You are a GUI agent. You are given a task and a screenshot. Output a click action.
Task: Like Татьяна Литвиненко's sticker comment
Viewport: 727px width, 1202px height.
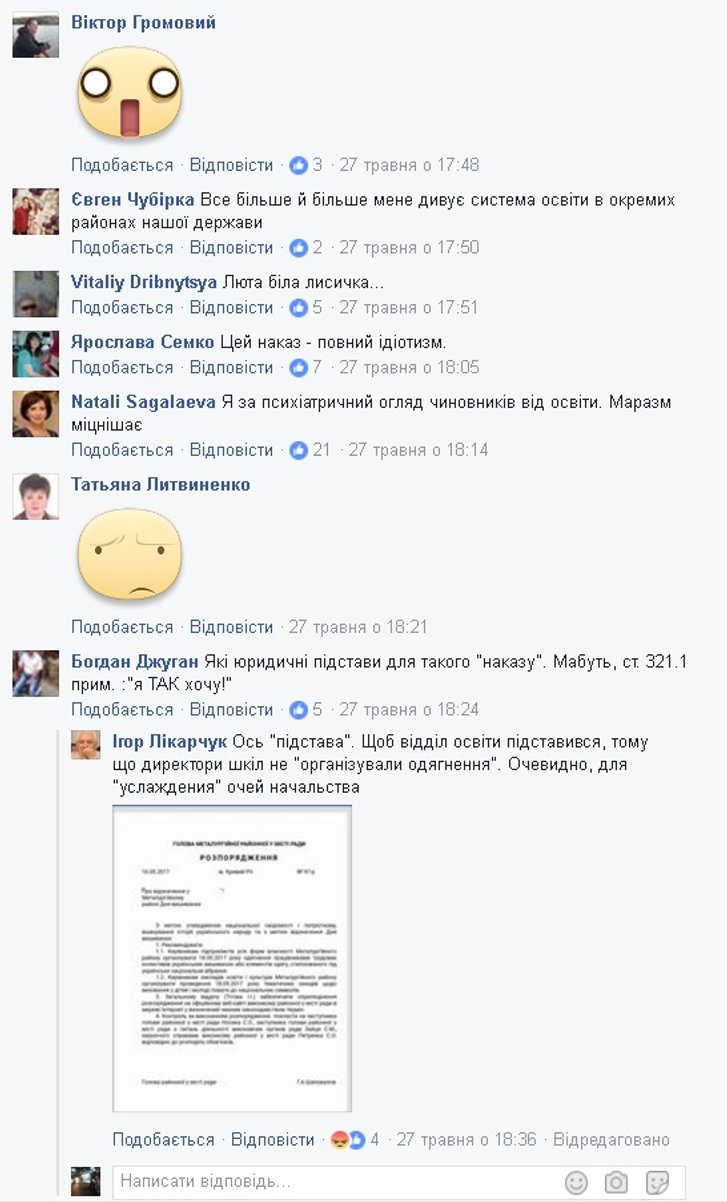[122, 627]
